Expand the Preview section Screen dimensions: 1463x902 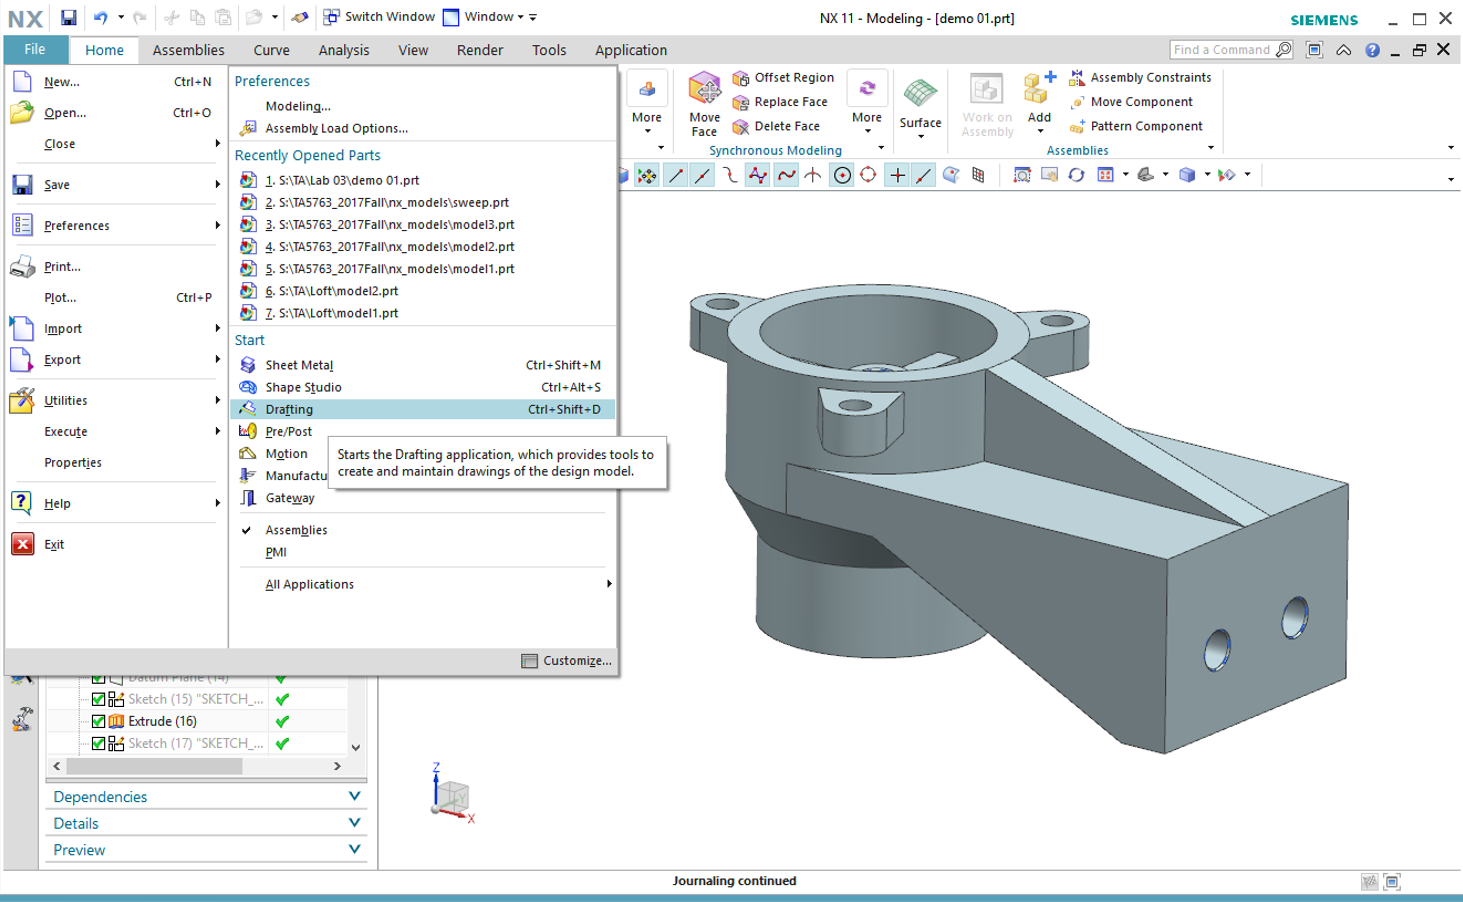point(205,850)
